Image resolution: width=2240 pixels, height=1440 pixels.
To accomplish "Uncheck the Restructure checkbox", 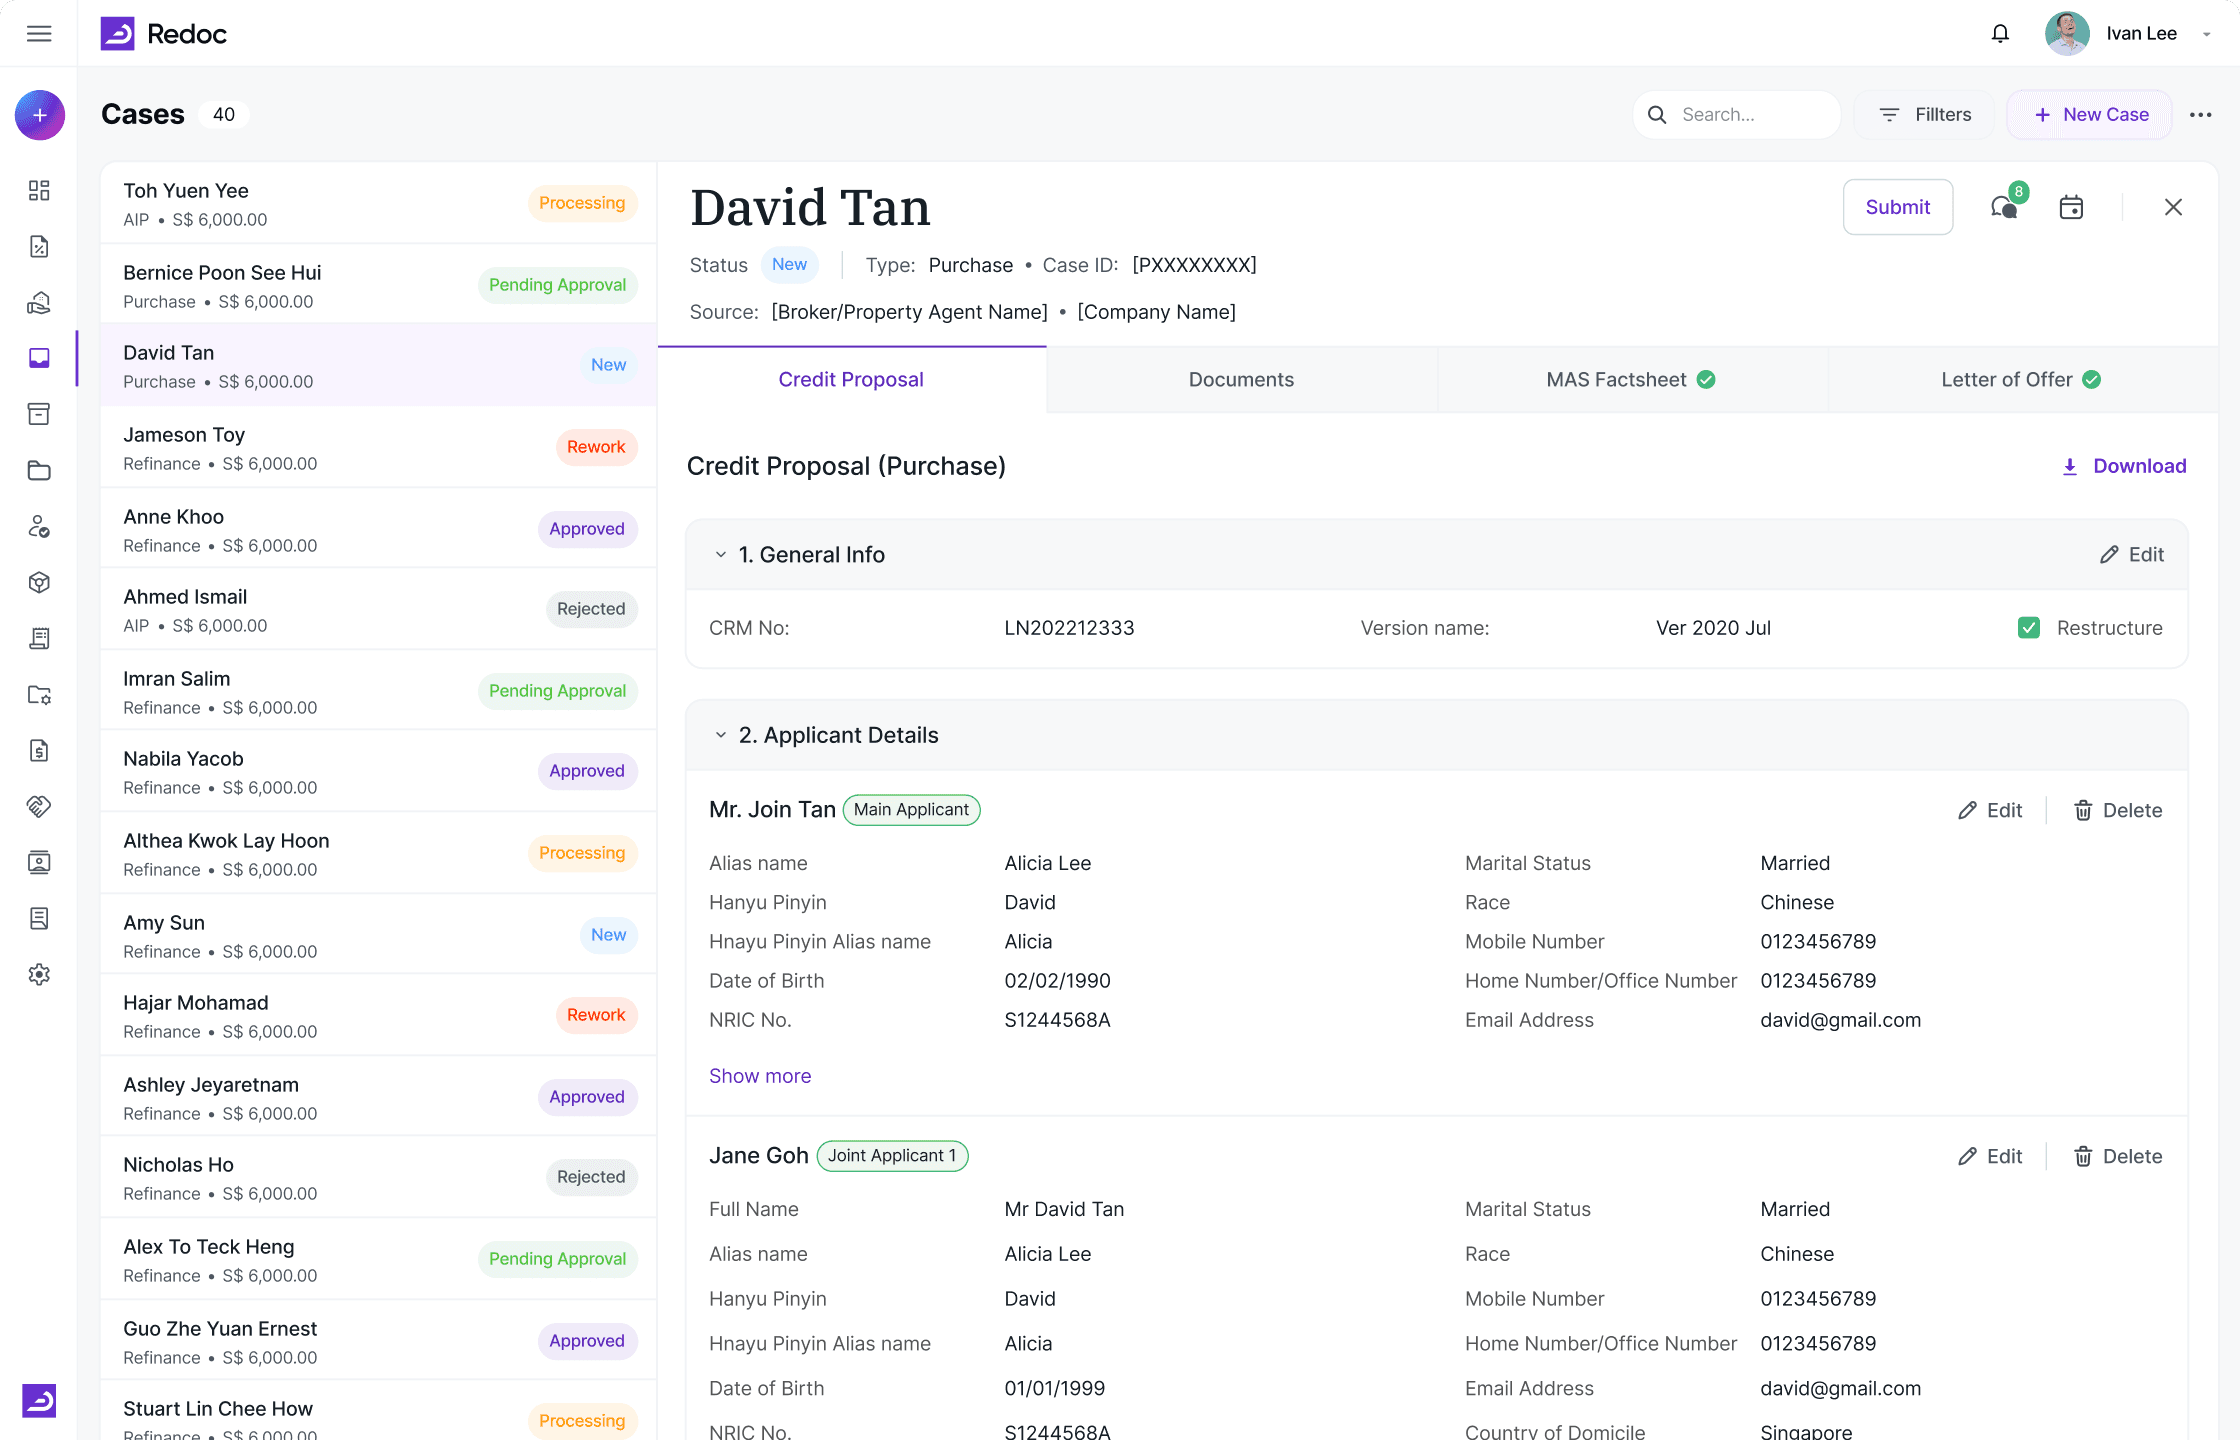I will (x=2029, y=627).
